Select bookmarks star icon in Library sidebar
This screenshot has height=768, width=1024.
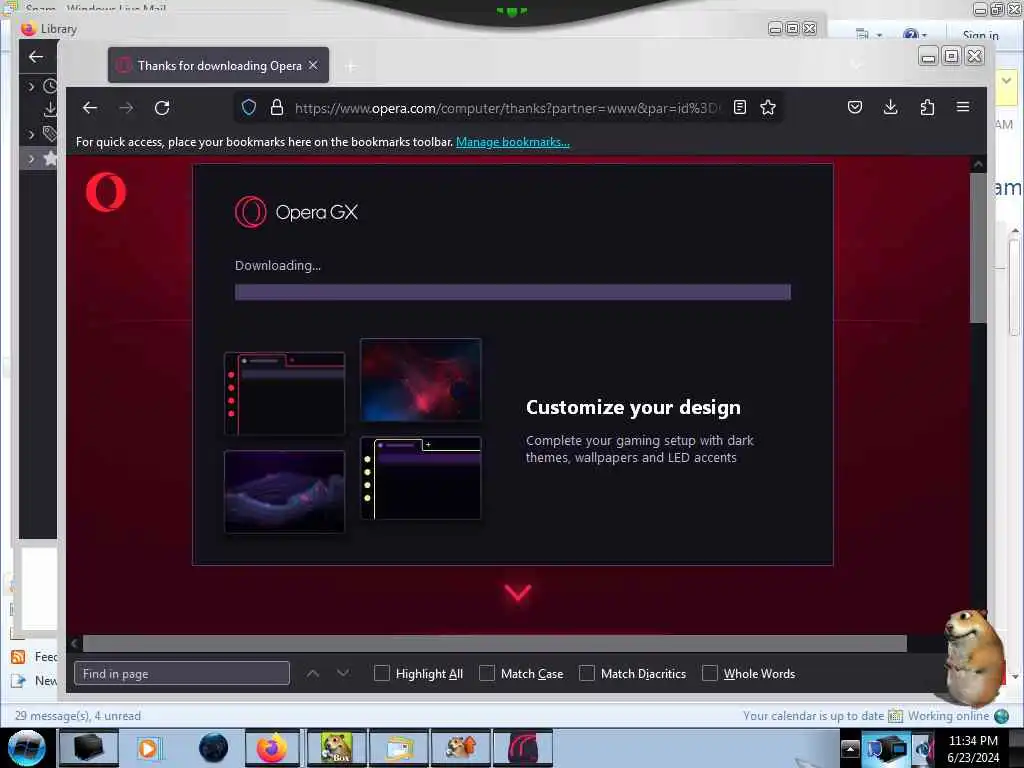pos(50,158)
